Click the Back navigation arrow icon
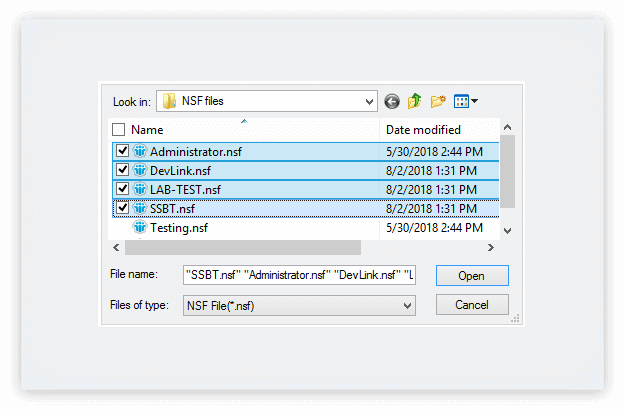The width and height of the screenshot is (624, 409). pyautogui.click(x=391, y=101)
